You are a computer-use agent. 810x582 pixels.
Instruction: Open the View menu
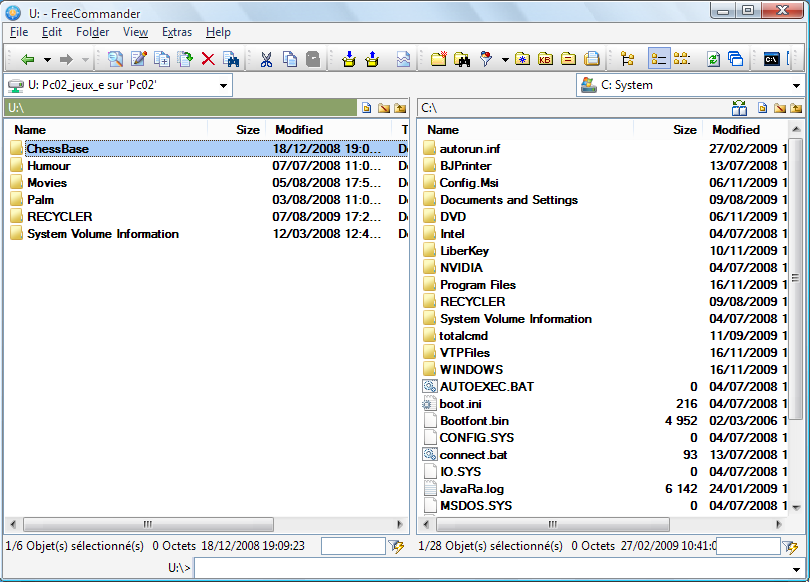coord(135,32)
